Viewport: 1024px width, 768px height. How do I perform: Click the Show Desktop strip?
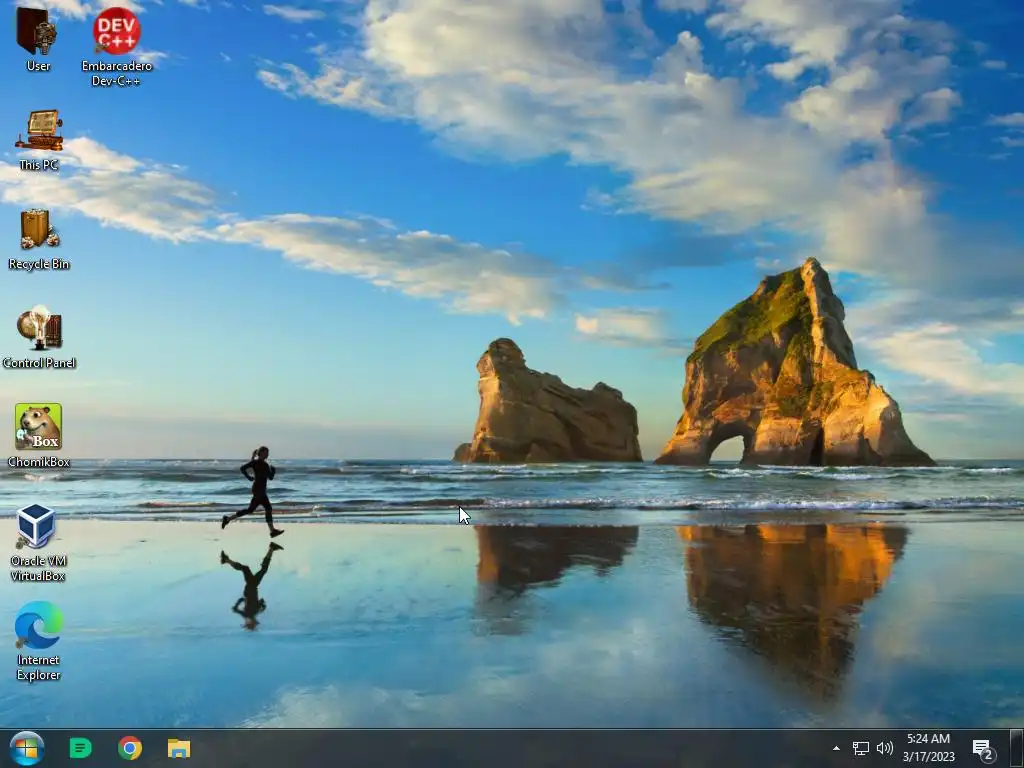point(1016,748)
